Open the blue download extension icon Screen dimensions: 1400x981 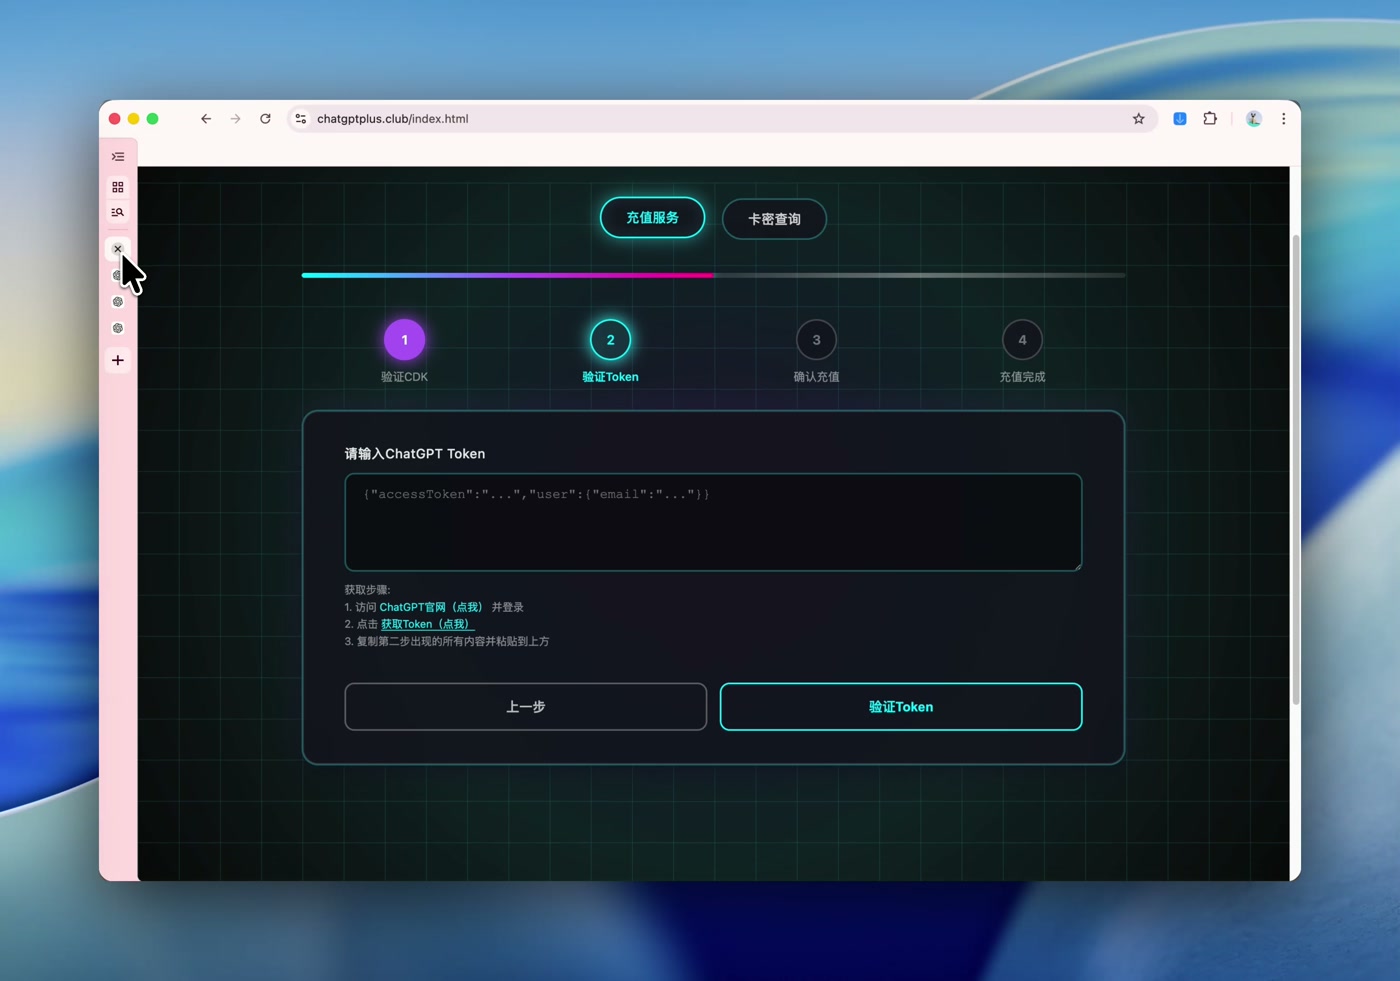[1180, 119]
